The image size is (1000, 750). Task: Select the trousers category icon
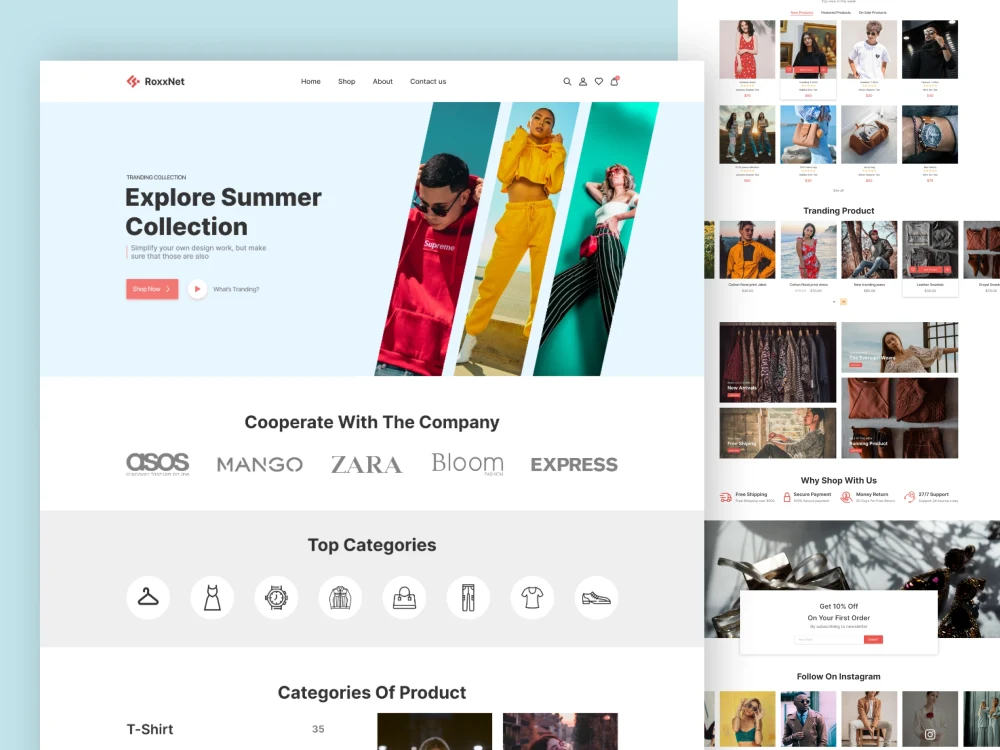468,598
